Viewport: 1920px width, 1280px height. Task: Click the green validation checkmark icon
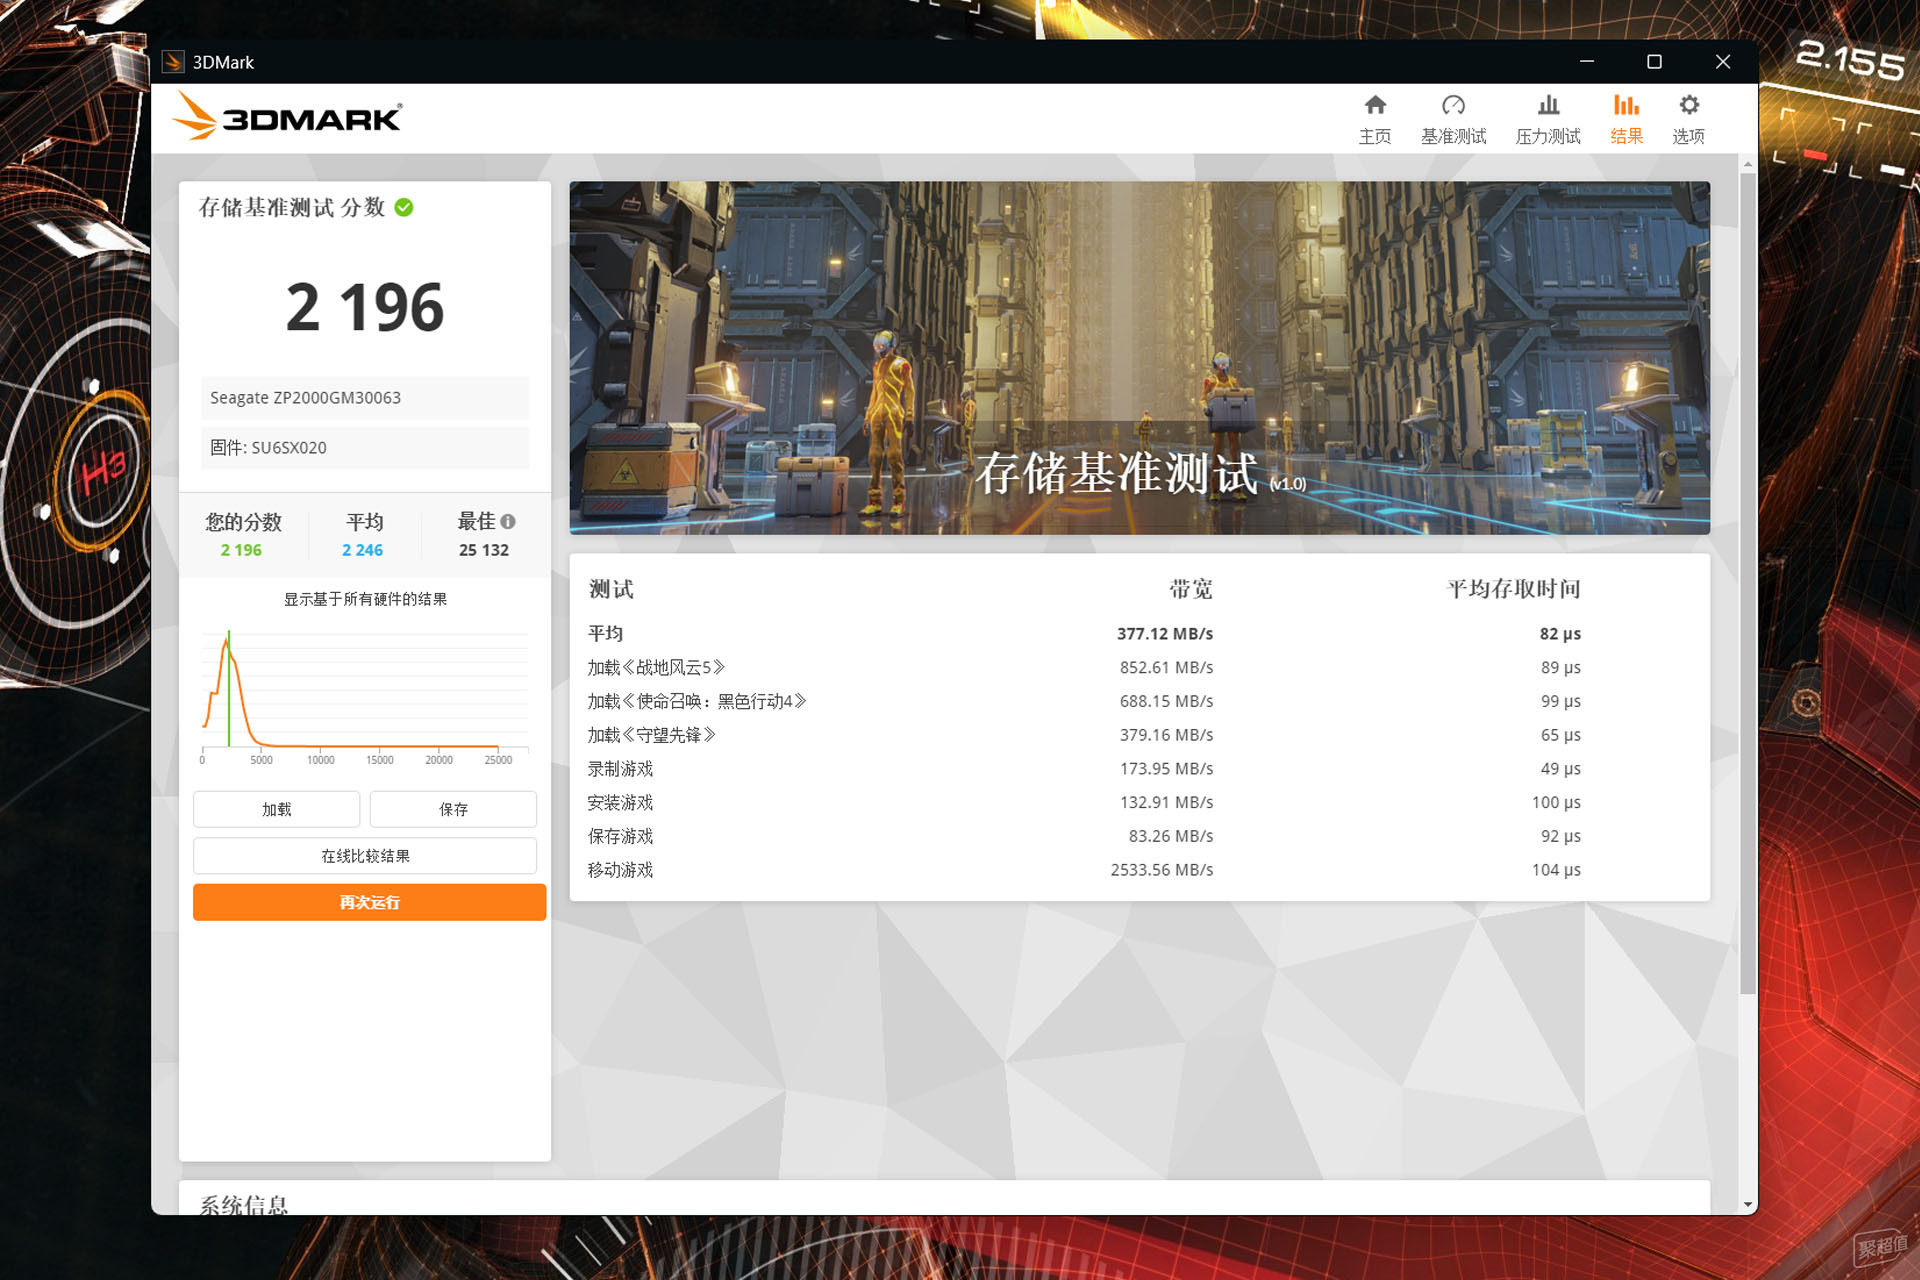(x=404, y=207)
